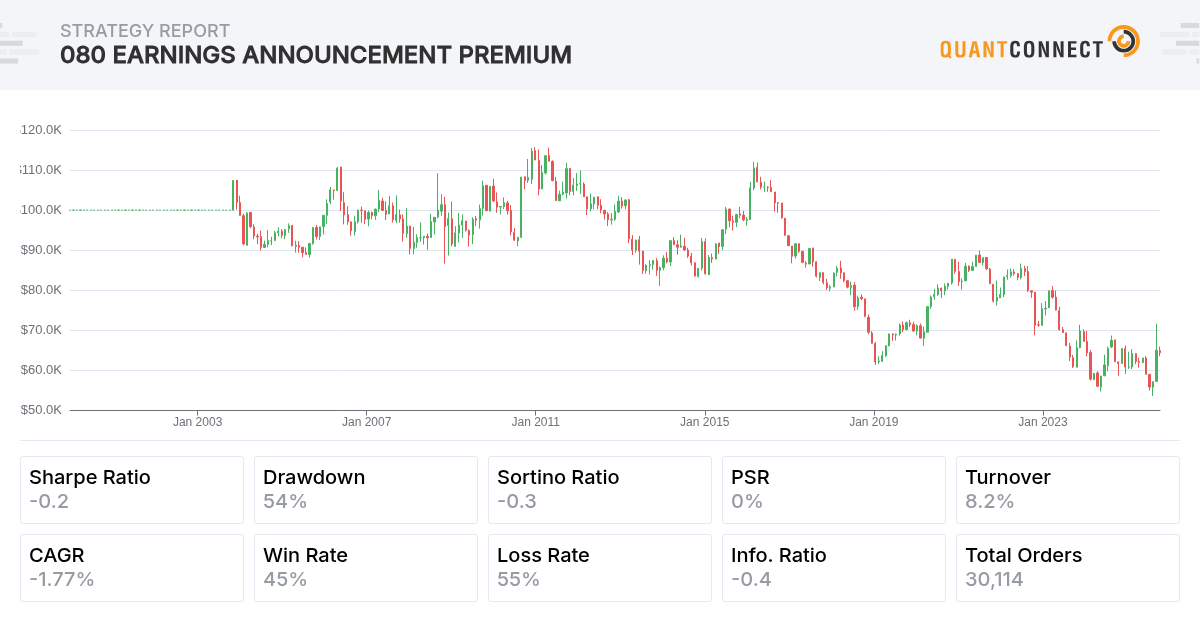Click the Drawdown value 54%

(285, 502)
